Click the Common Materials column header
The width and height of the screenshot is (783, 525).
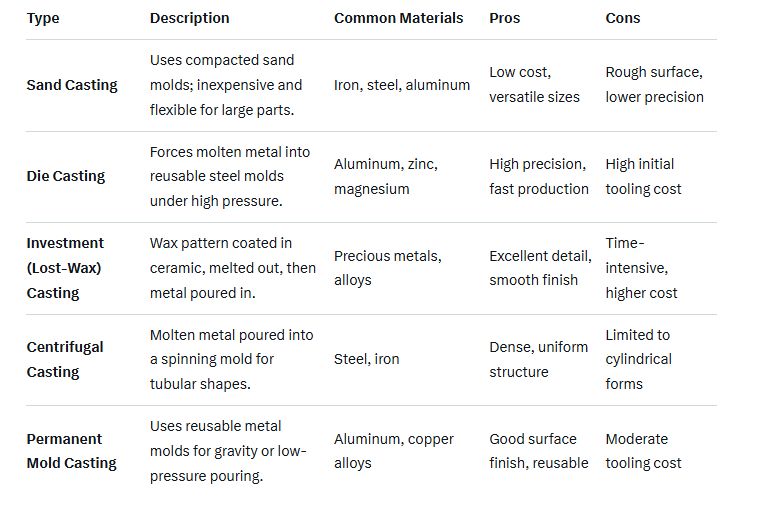pyautogui.click(x=398, y=18)
